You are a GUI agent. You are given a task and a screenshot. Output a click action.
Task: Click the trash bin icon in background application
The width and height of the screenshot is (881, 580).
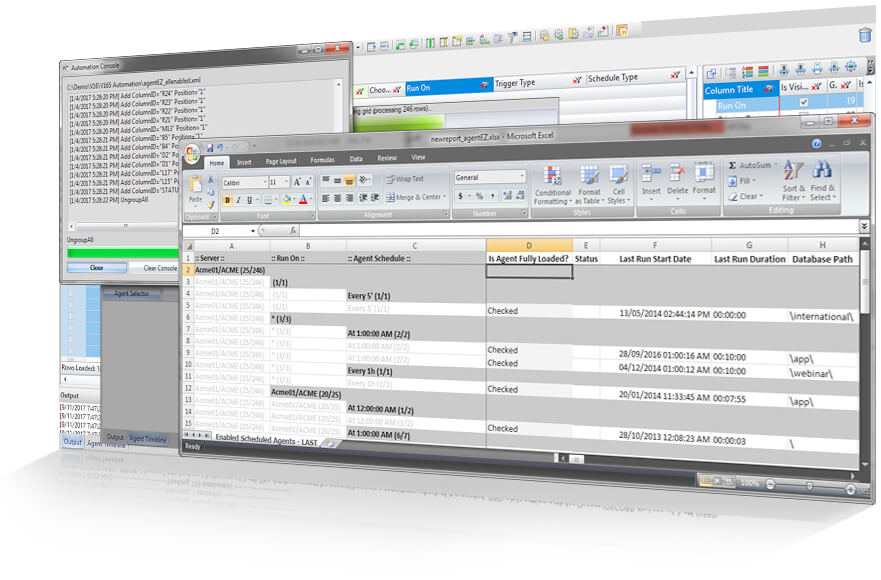(865, 35)
